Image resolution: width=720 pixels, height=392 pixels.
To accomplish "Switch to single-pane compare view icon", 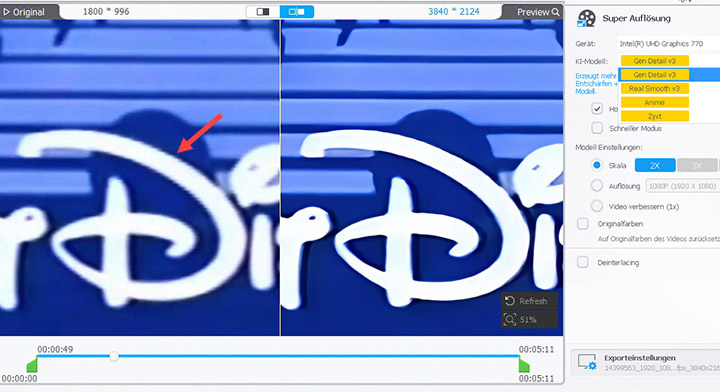I will pos(263,11).
